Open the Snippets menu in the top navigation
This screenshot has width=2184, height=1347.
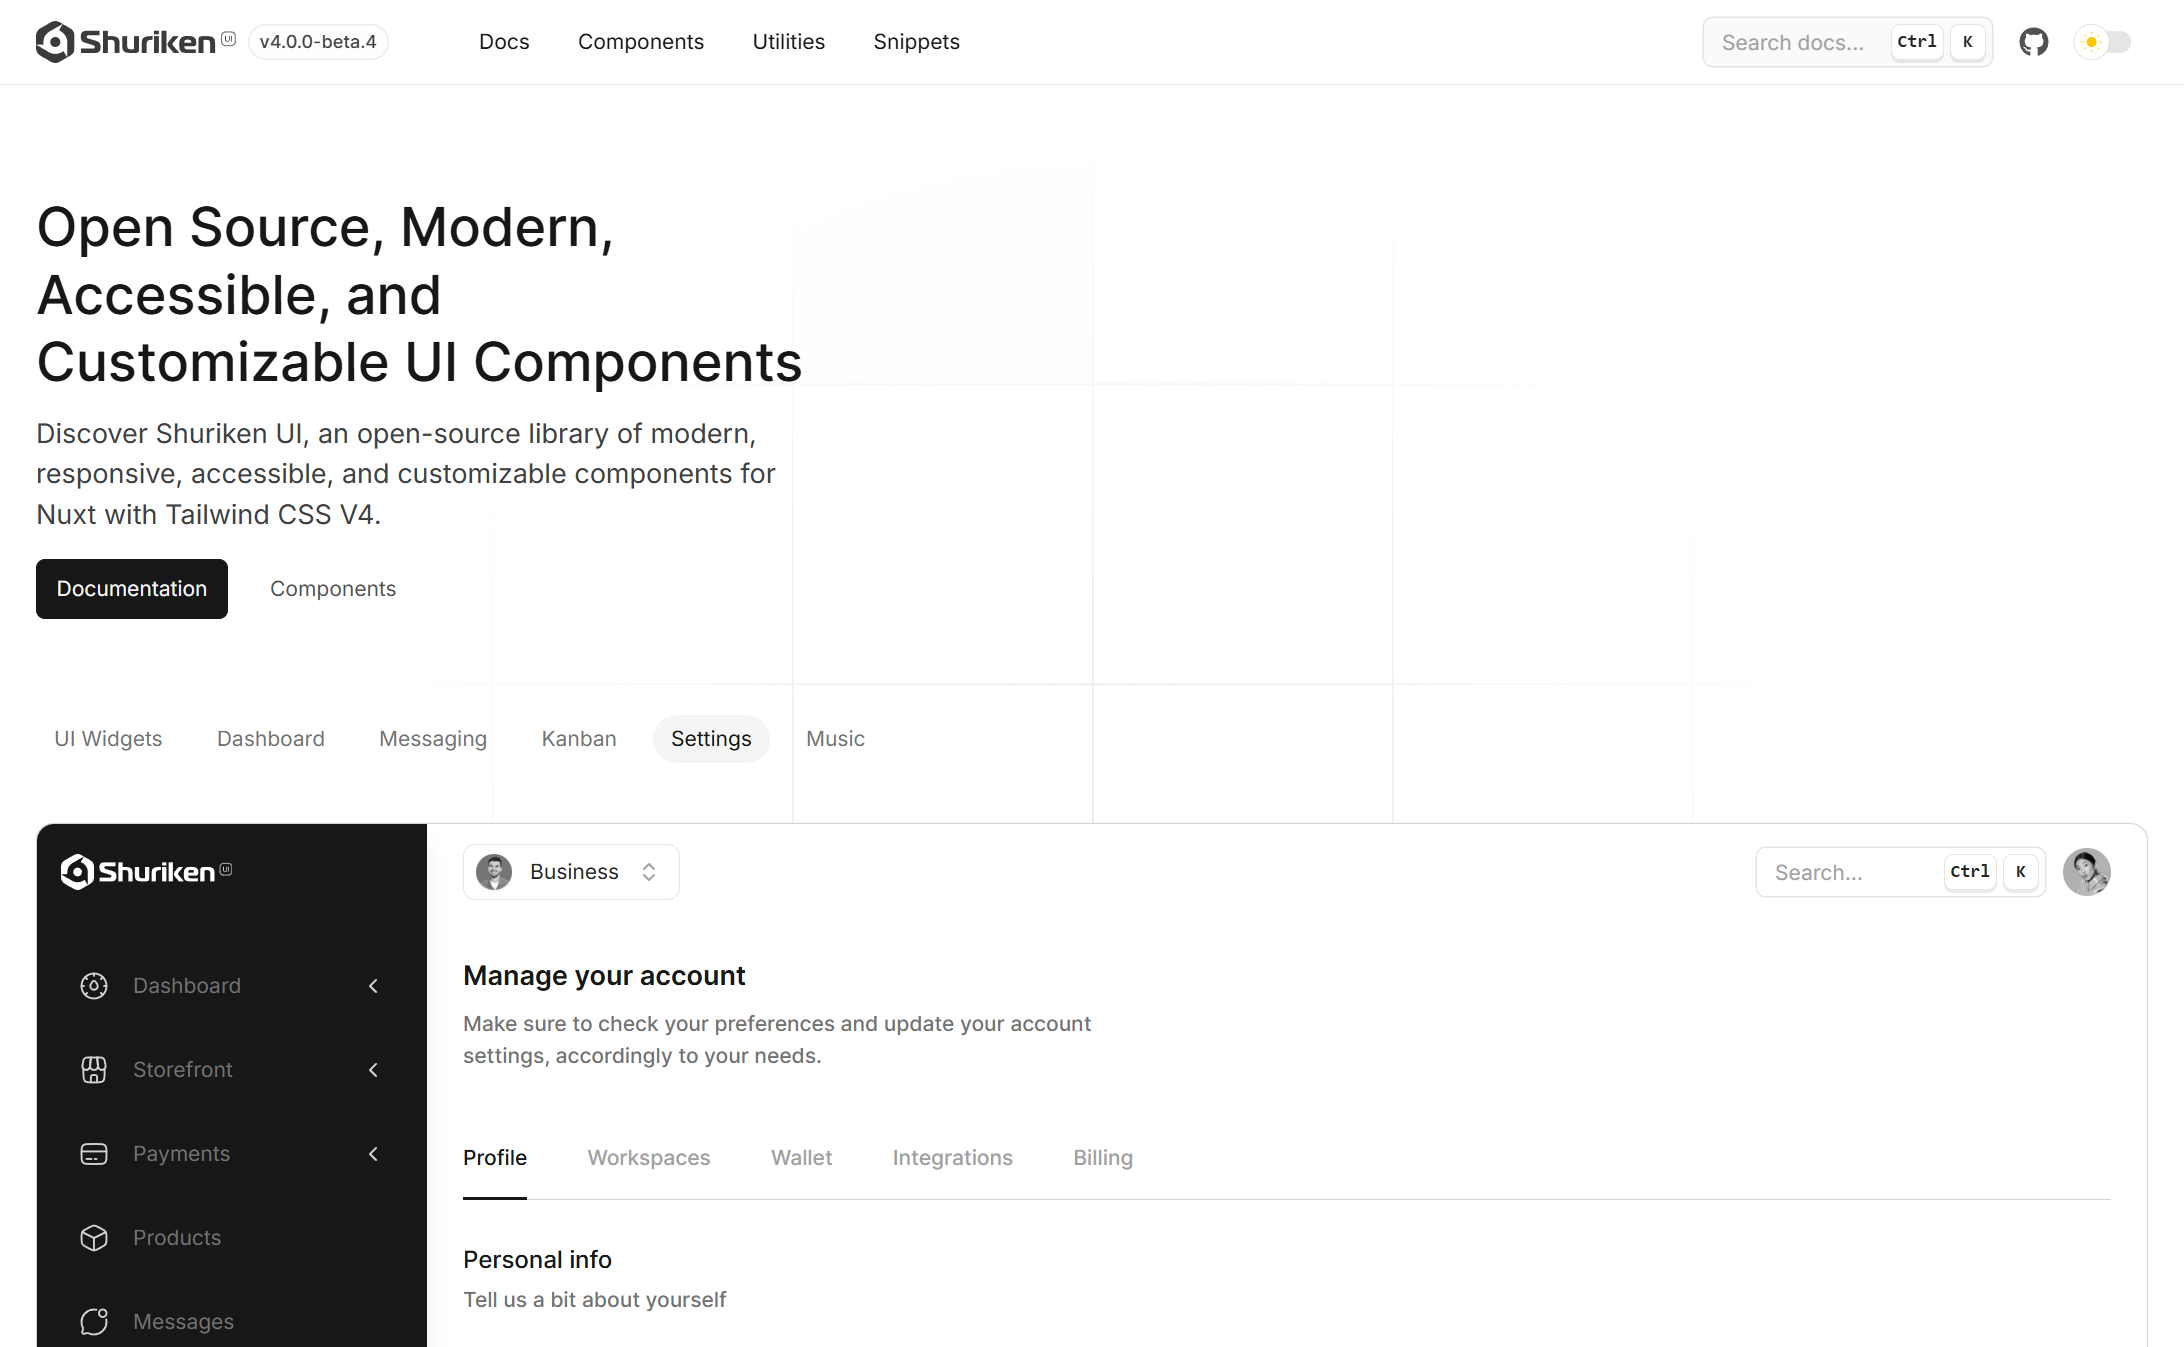(917, 42)
